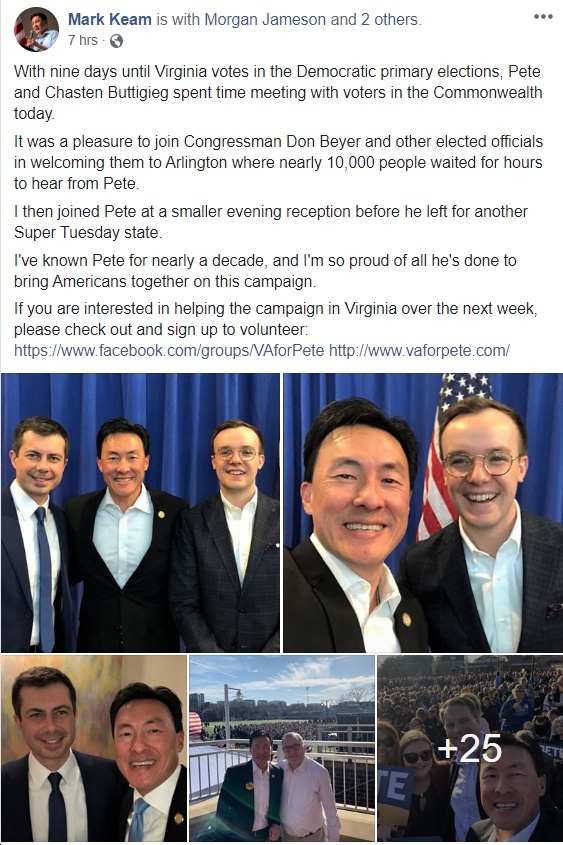Open the outdoor balcony crowd photo
This screenshot has width=563, height=845.
pos(282,748)
